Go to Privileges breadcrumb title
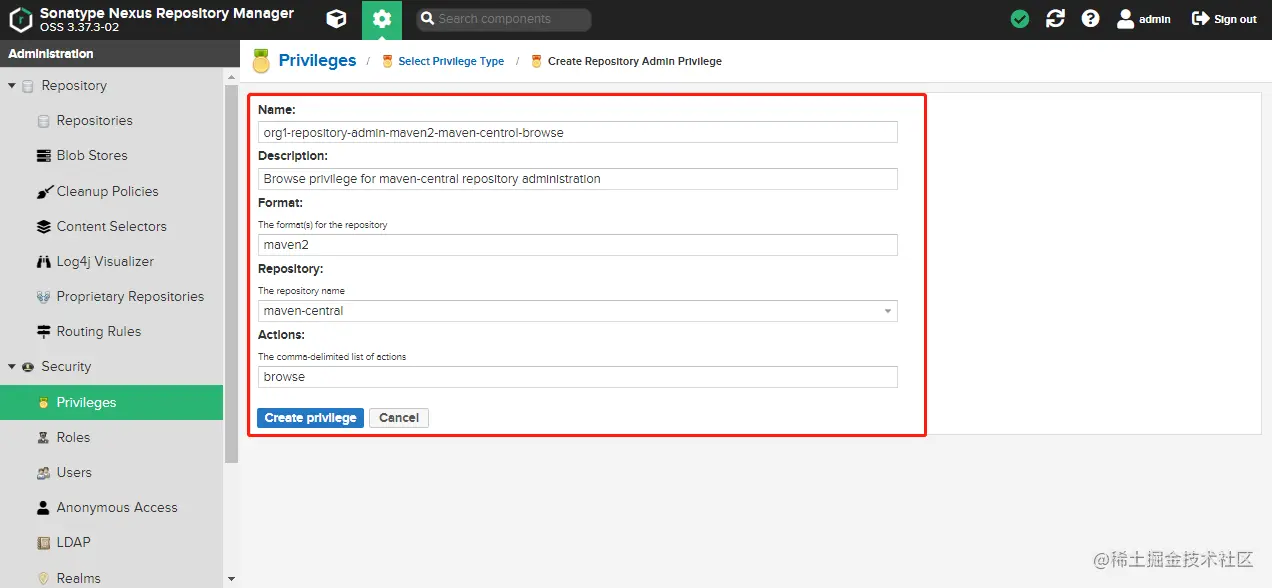Screen dimensions: 1272x588 317,61
